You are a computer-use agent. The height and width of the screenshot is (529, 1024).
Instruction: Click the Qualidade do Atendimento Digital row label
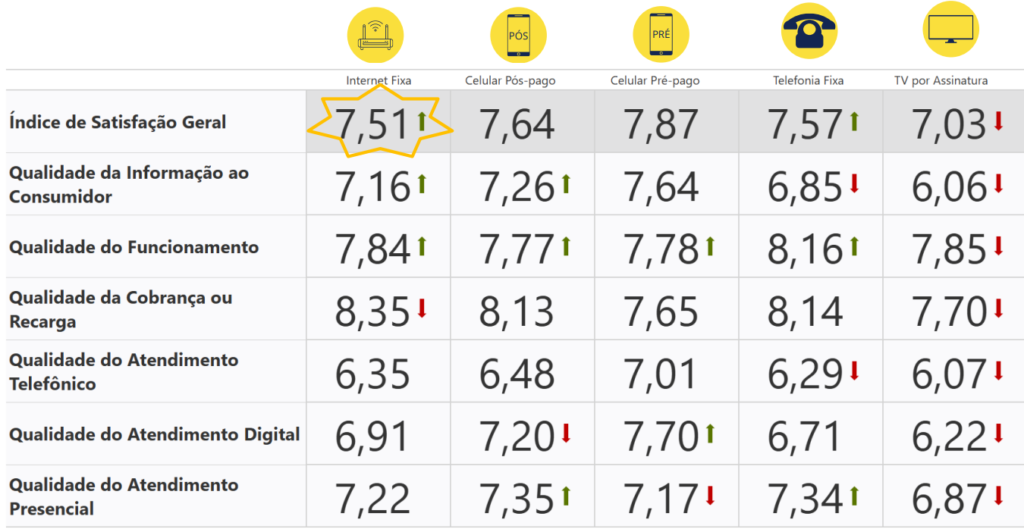click(x=154, y=434)
